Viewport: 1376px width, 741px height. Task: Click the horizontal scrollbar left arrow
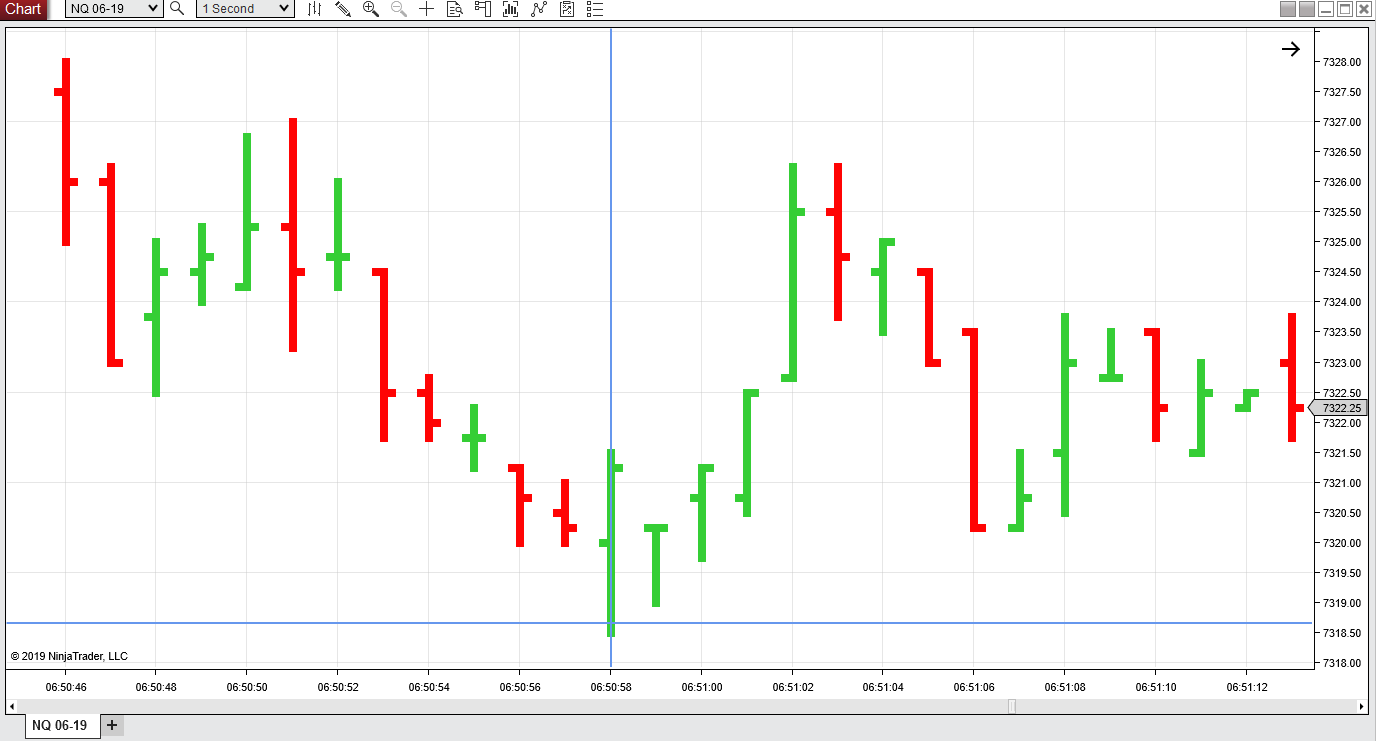11,706
